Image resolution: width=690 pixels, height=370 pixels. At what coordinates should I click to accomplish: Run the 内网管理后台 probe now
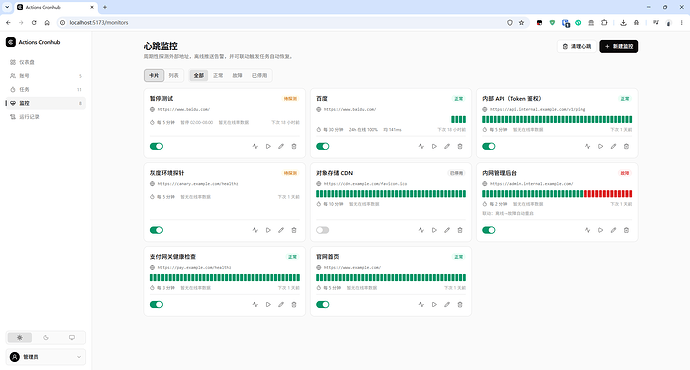600,230
